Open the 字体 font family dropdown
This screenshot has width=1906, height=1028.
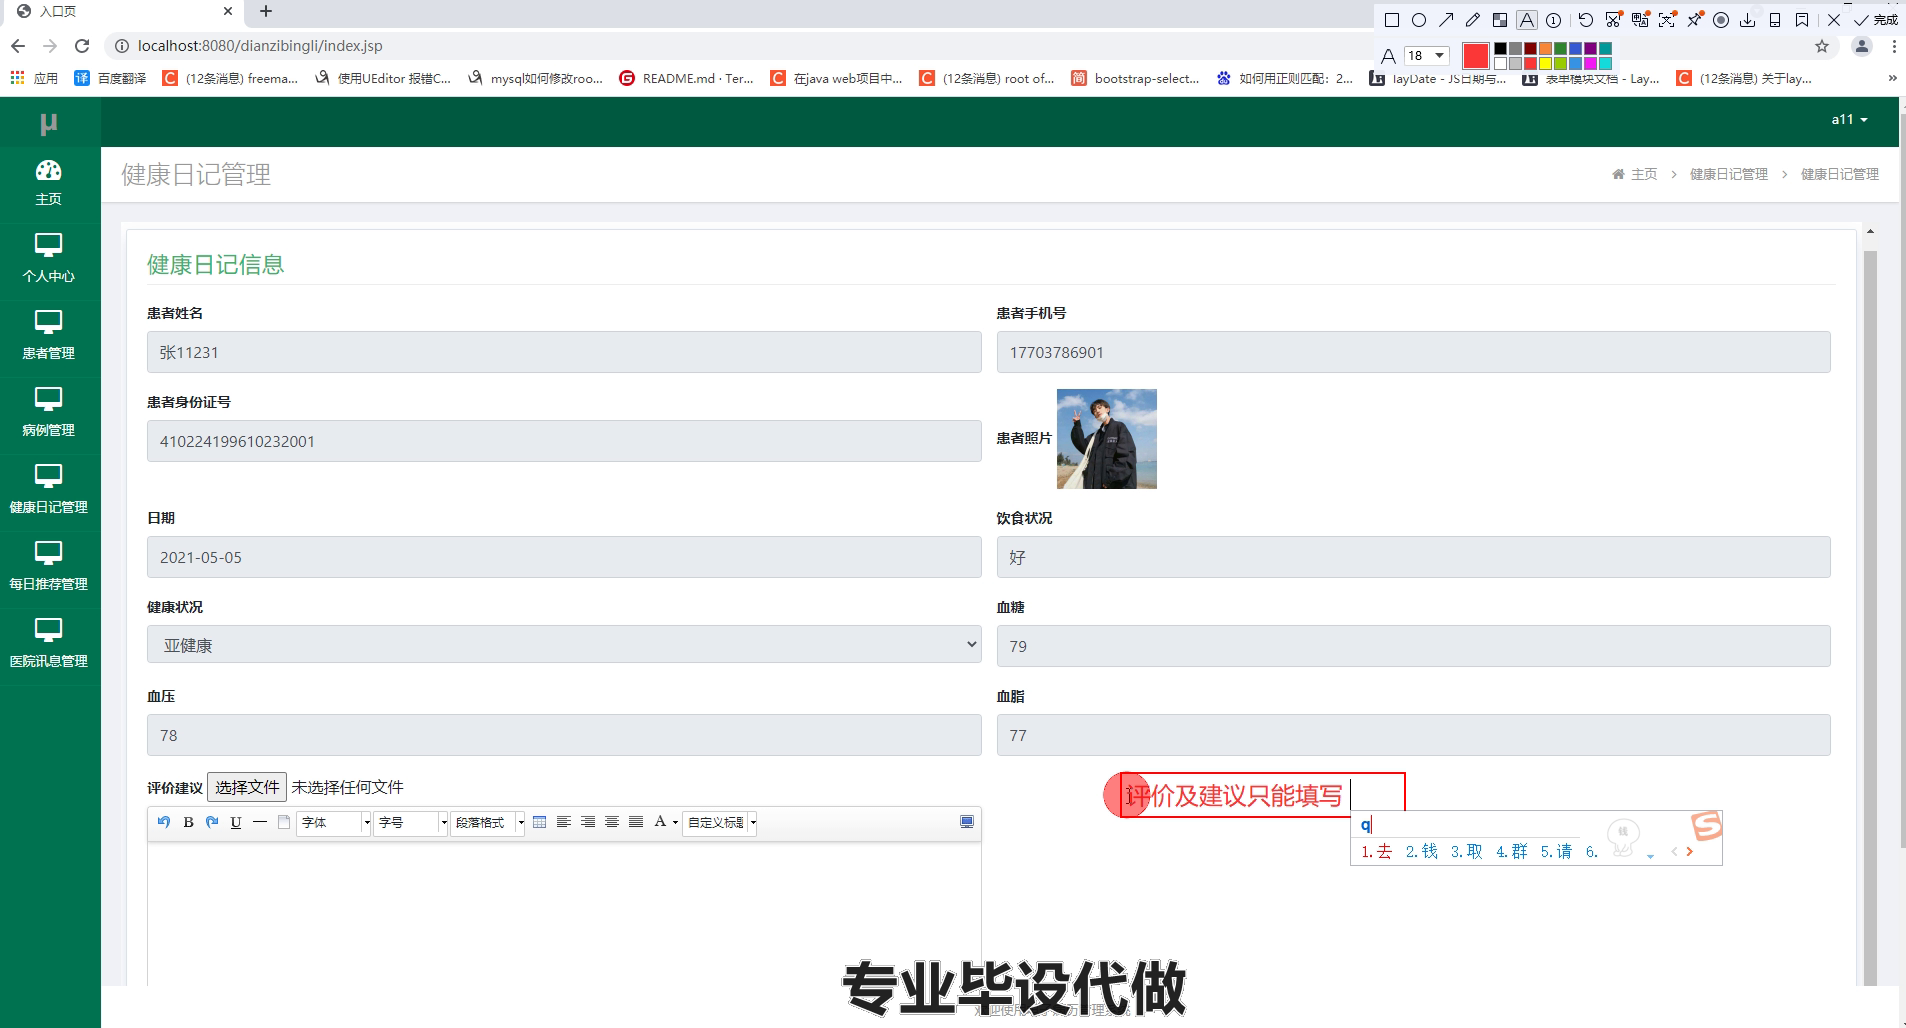(334, 823)
